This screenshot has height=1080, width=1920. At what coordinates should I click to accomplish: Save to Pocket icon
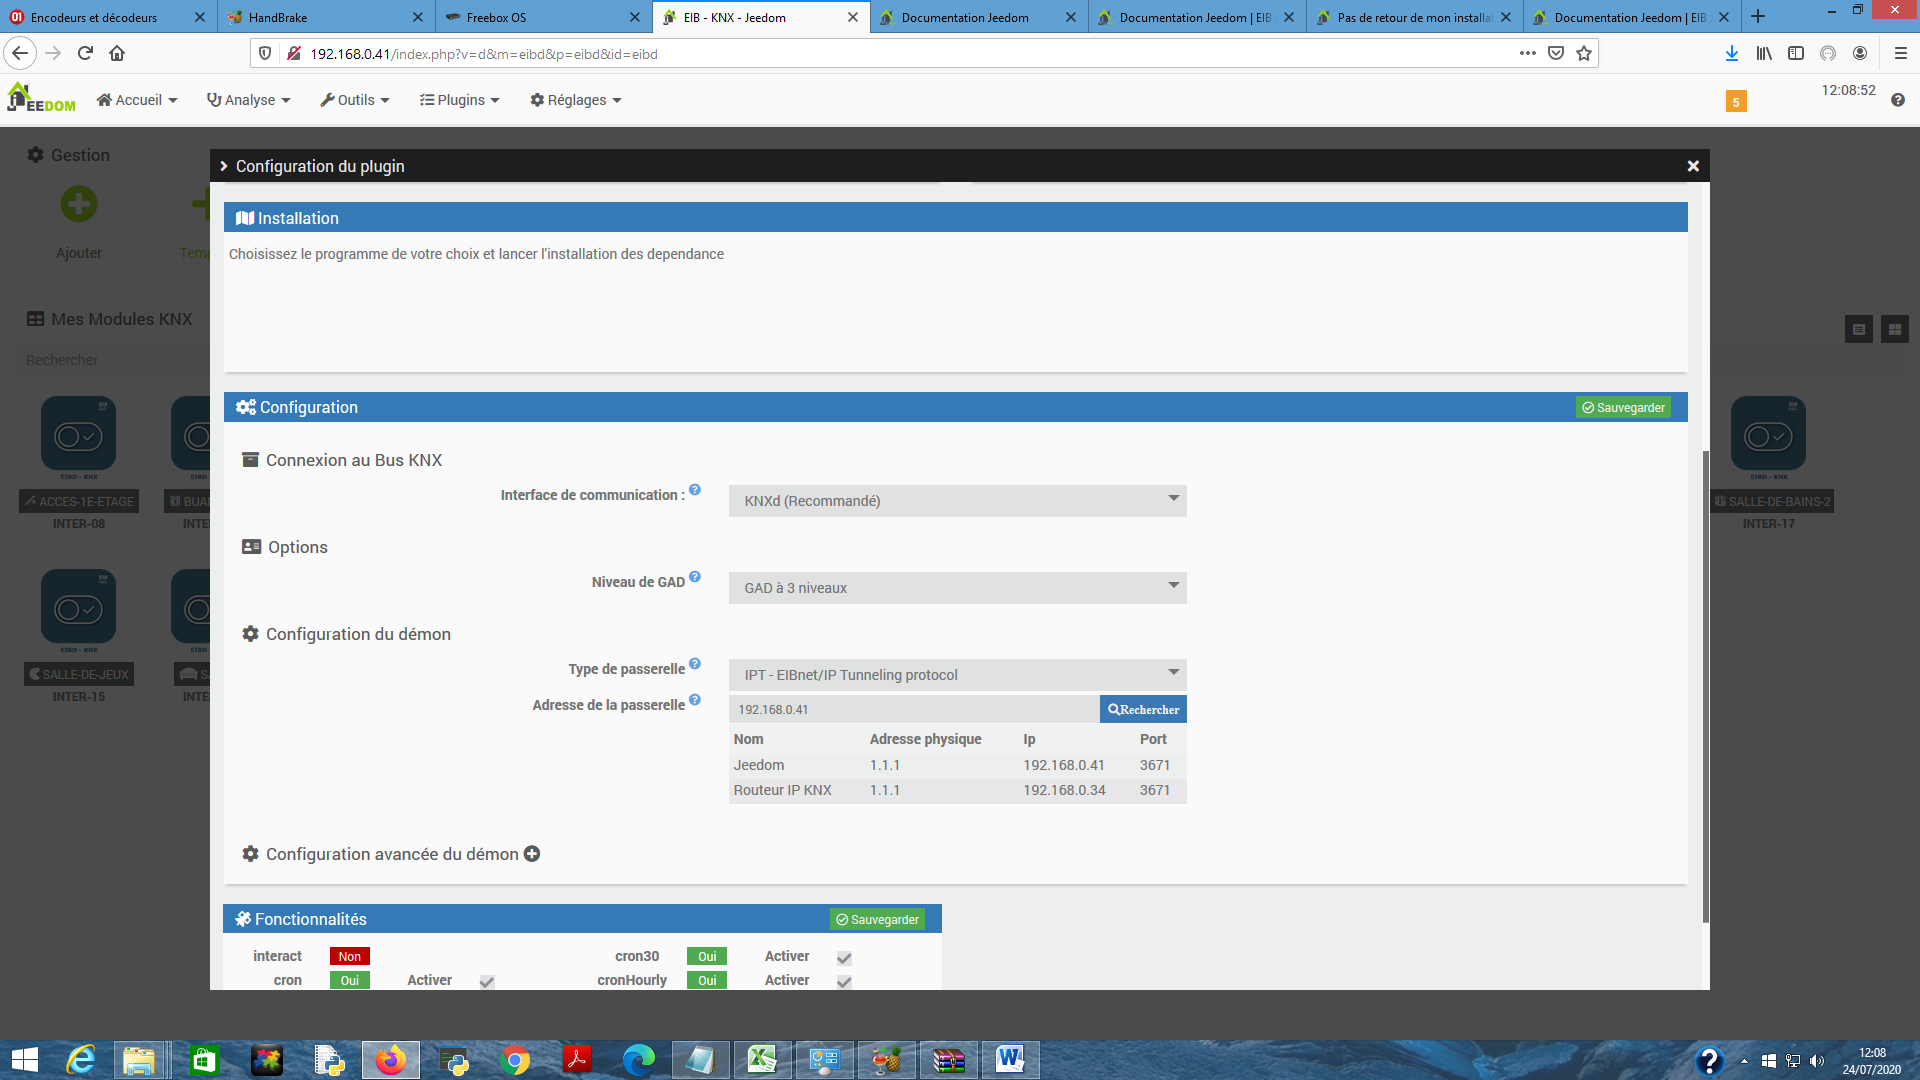pyautogui.click(x=1556, y=53)
